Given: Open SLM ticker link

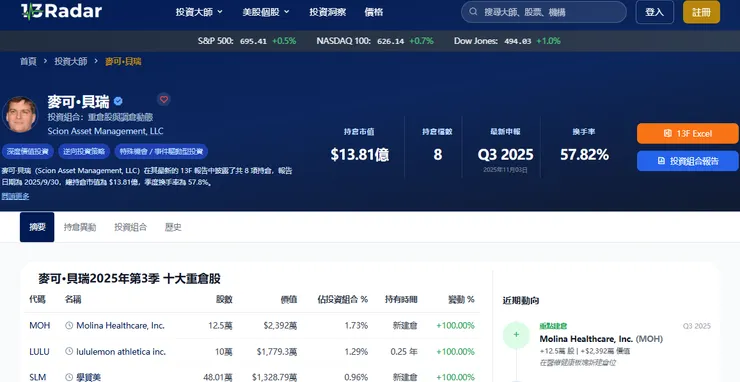Looking at the screenshot, I should 38,377.
